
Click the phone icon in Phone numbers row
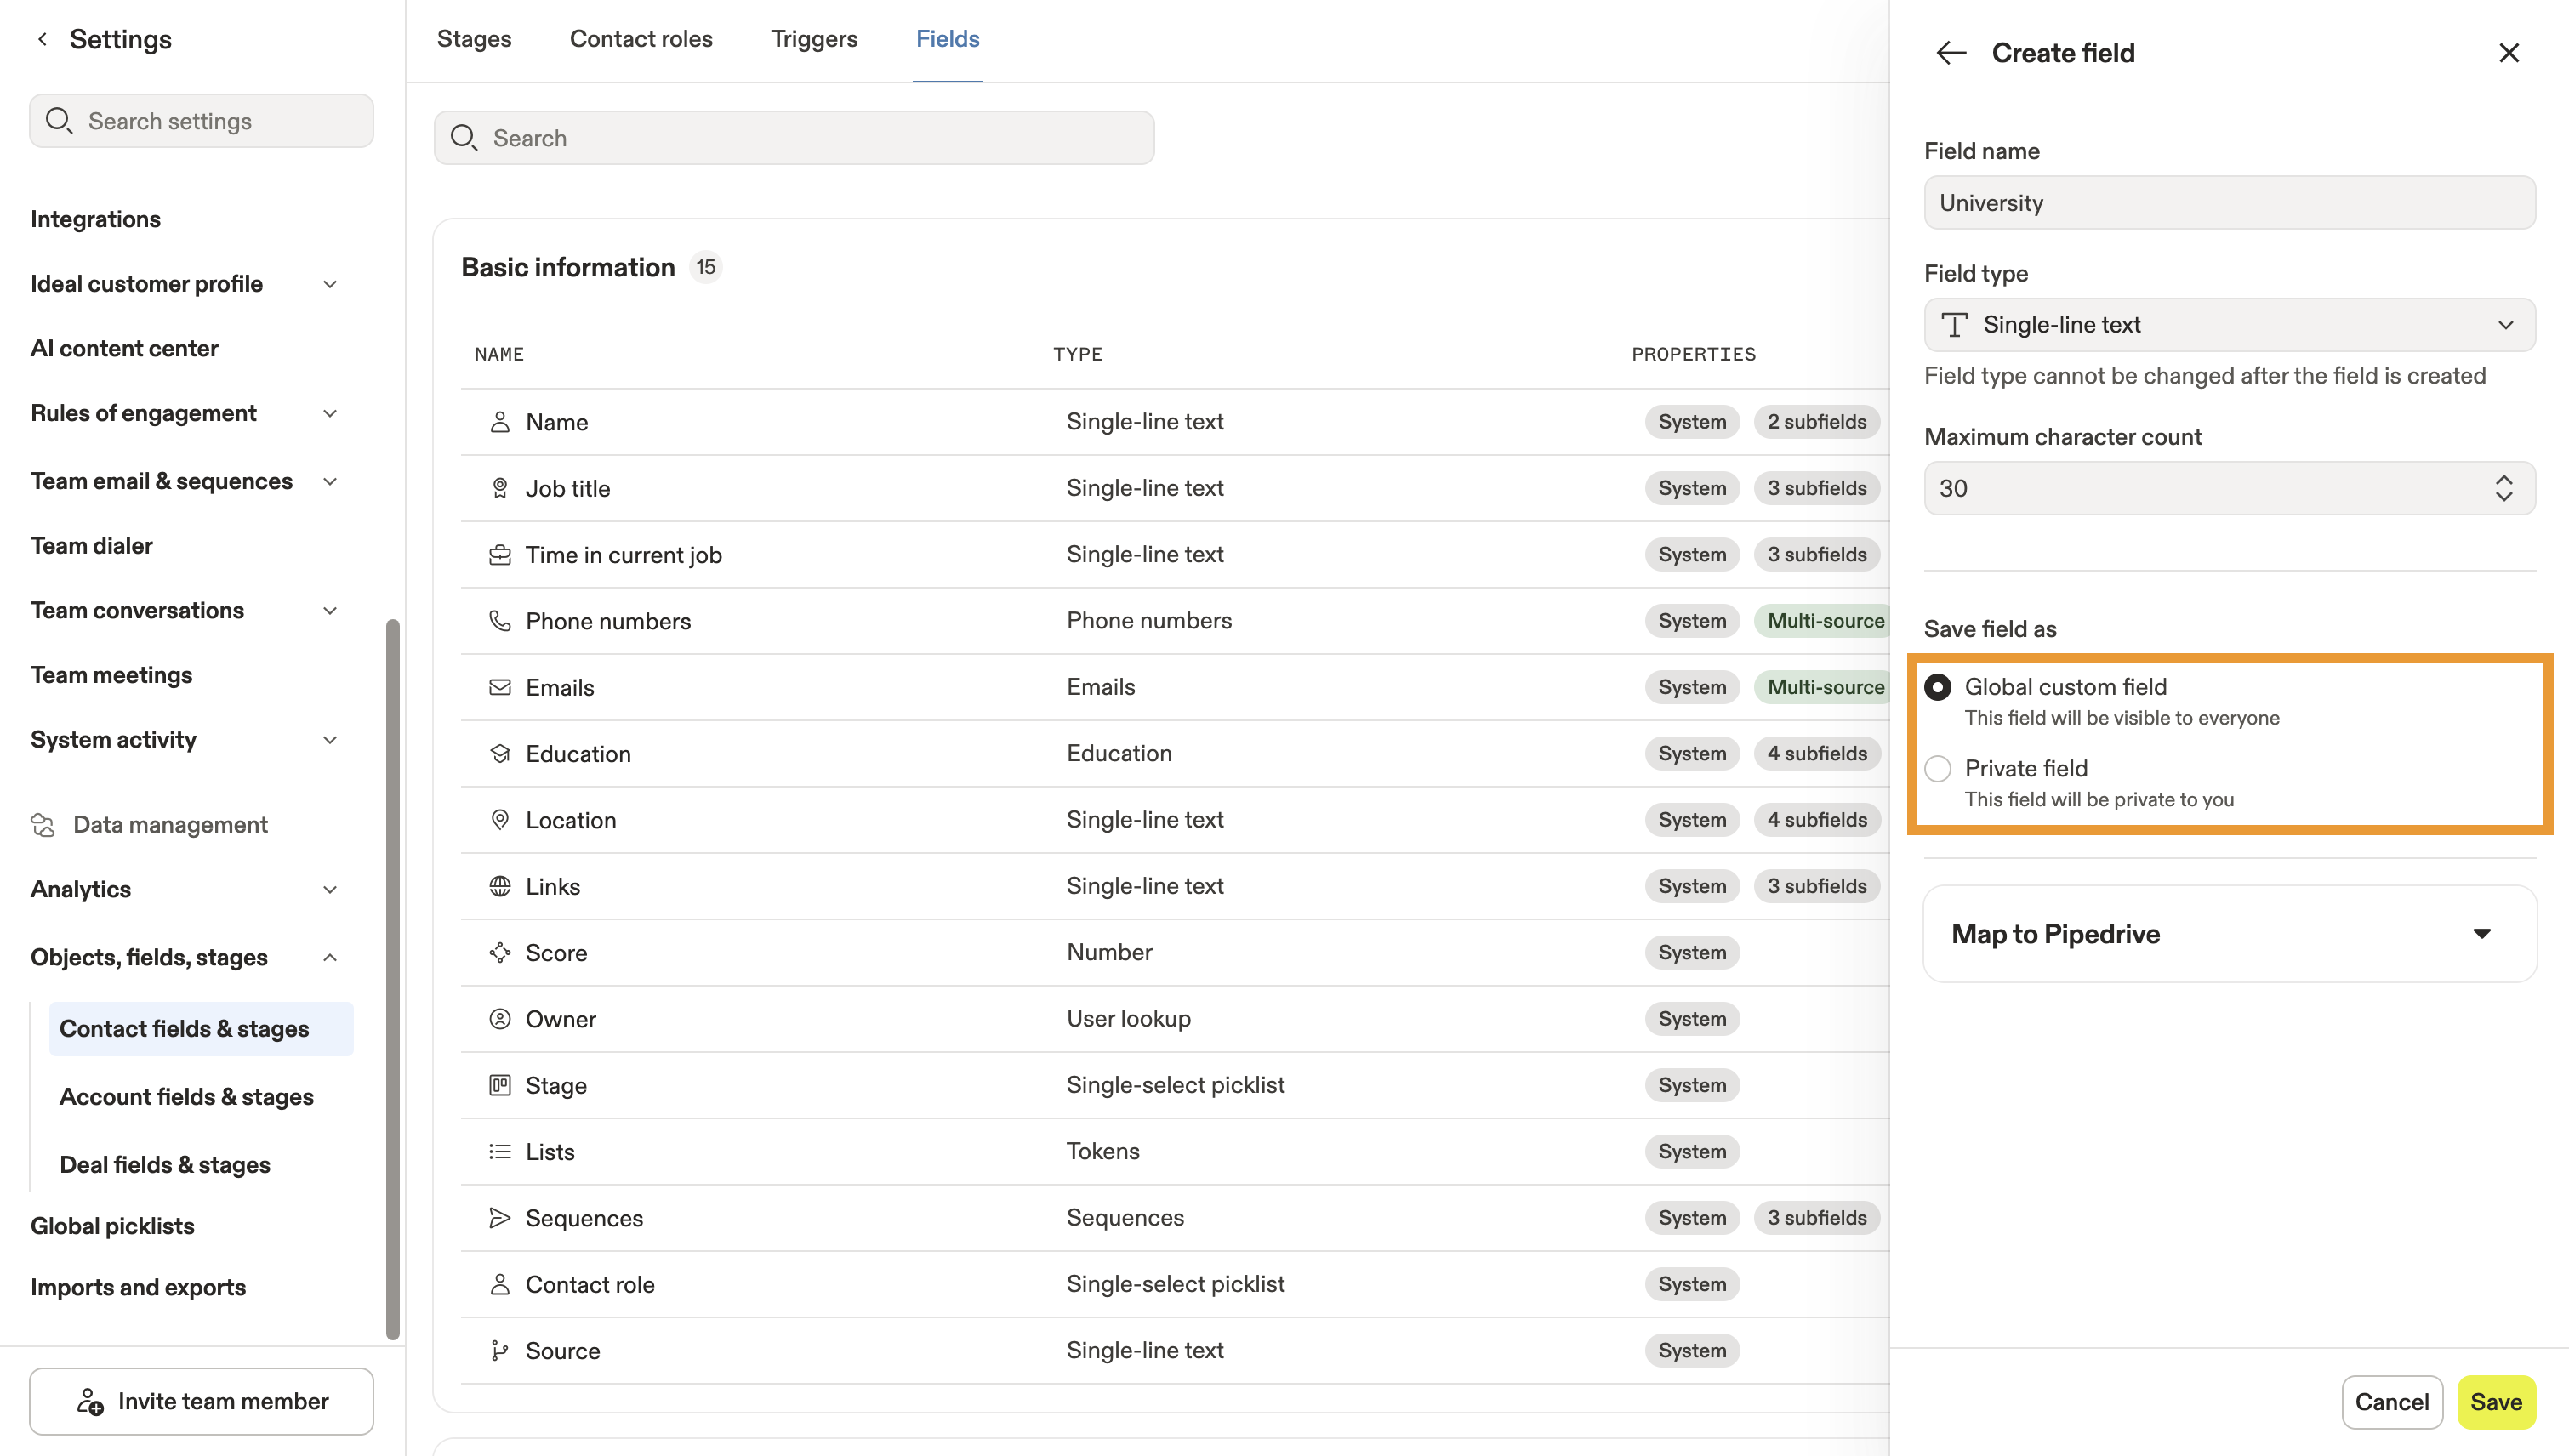click(500, 621)
